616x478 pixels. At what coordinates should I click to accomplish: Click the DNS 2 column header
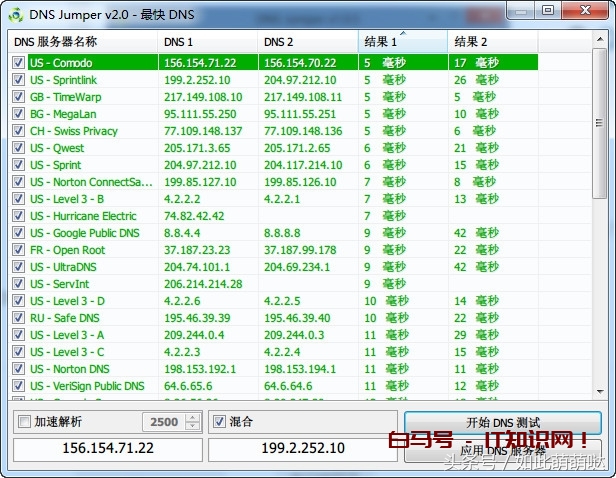click(x=307, y=41)
